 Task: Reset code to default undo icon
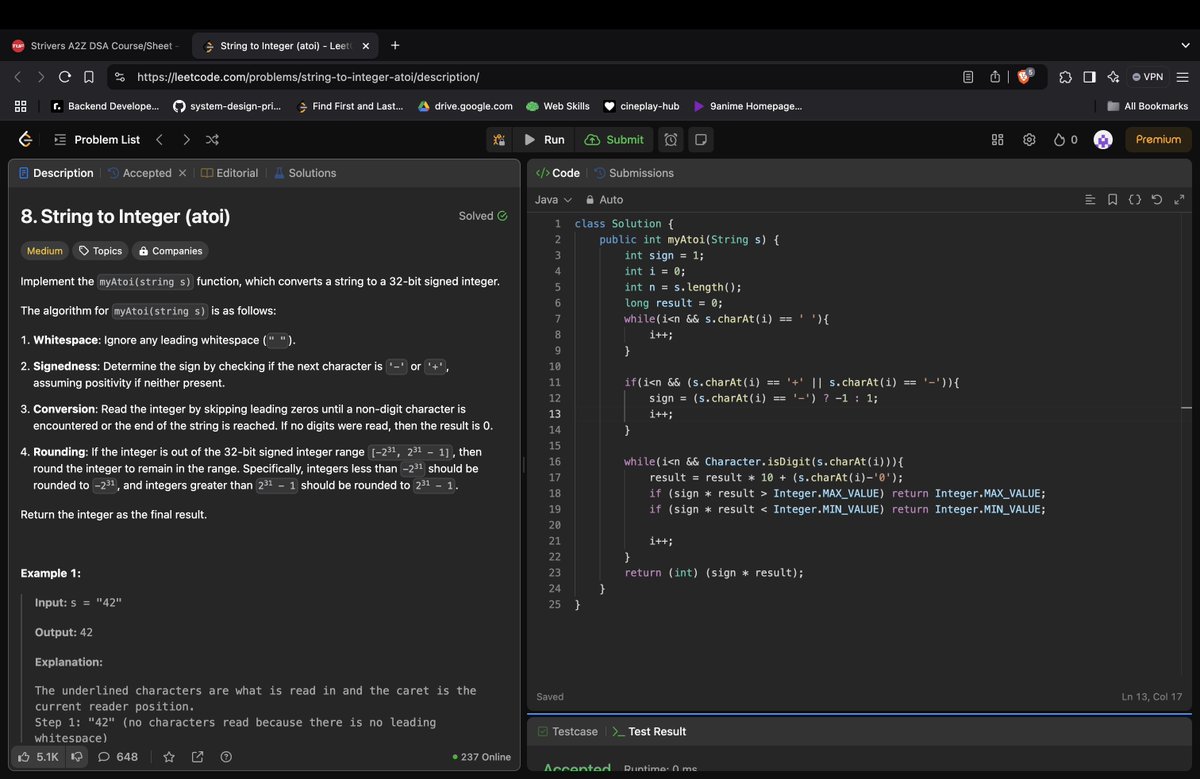[1156, 200]
